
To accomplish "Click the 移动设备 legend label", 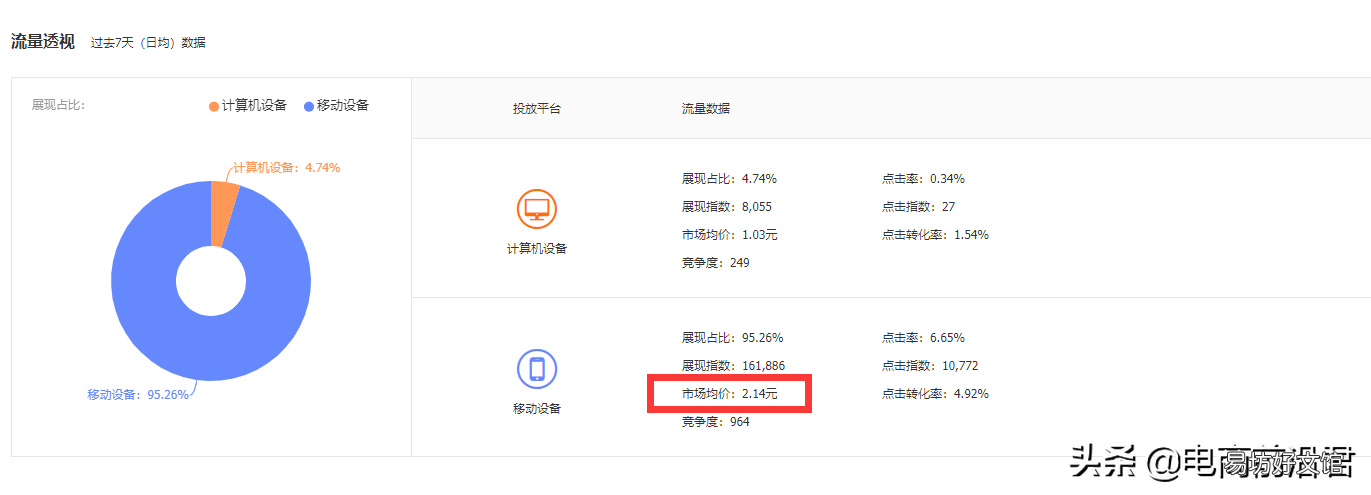I will [343, 106].
